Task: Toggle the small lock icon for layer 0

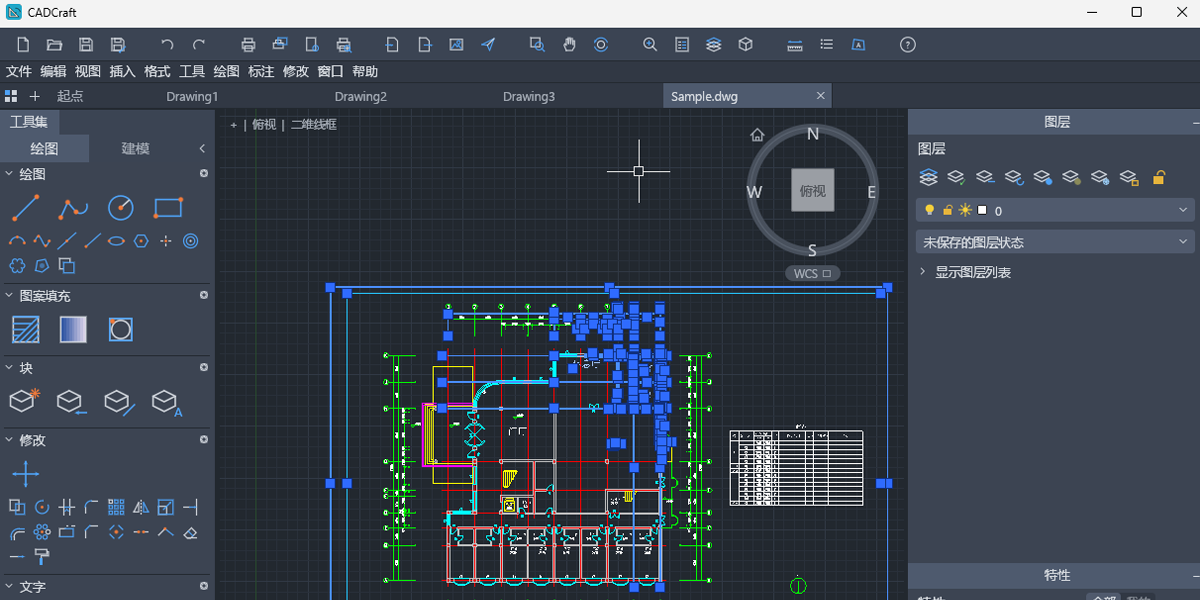Action: pos(947,210)
